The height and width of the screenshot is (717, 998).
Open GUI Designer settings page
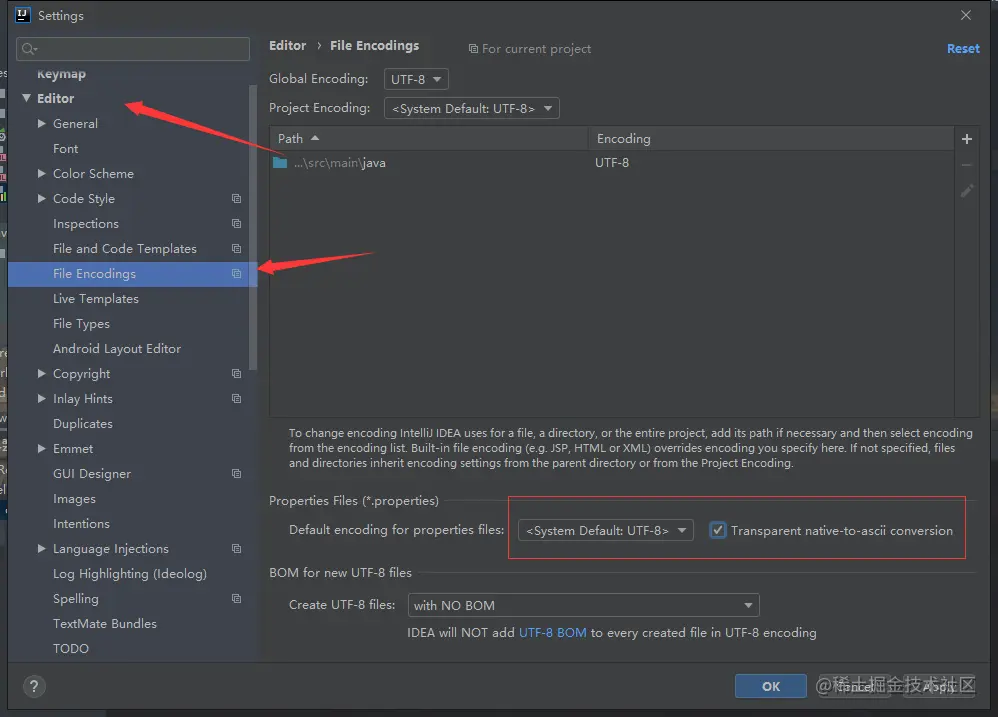click(x=92, y=474)
